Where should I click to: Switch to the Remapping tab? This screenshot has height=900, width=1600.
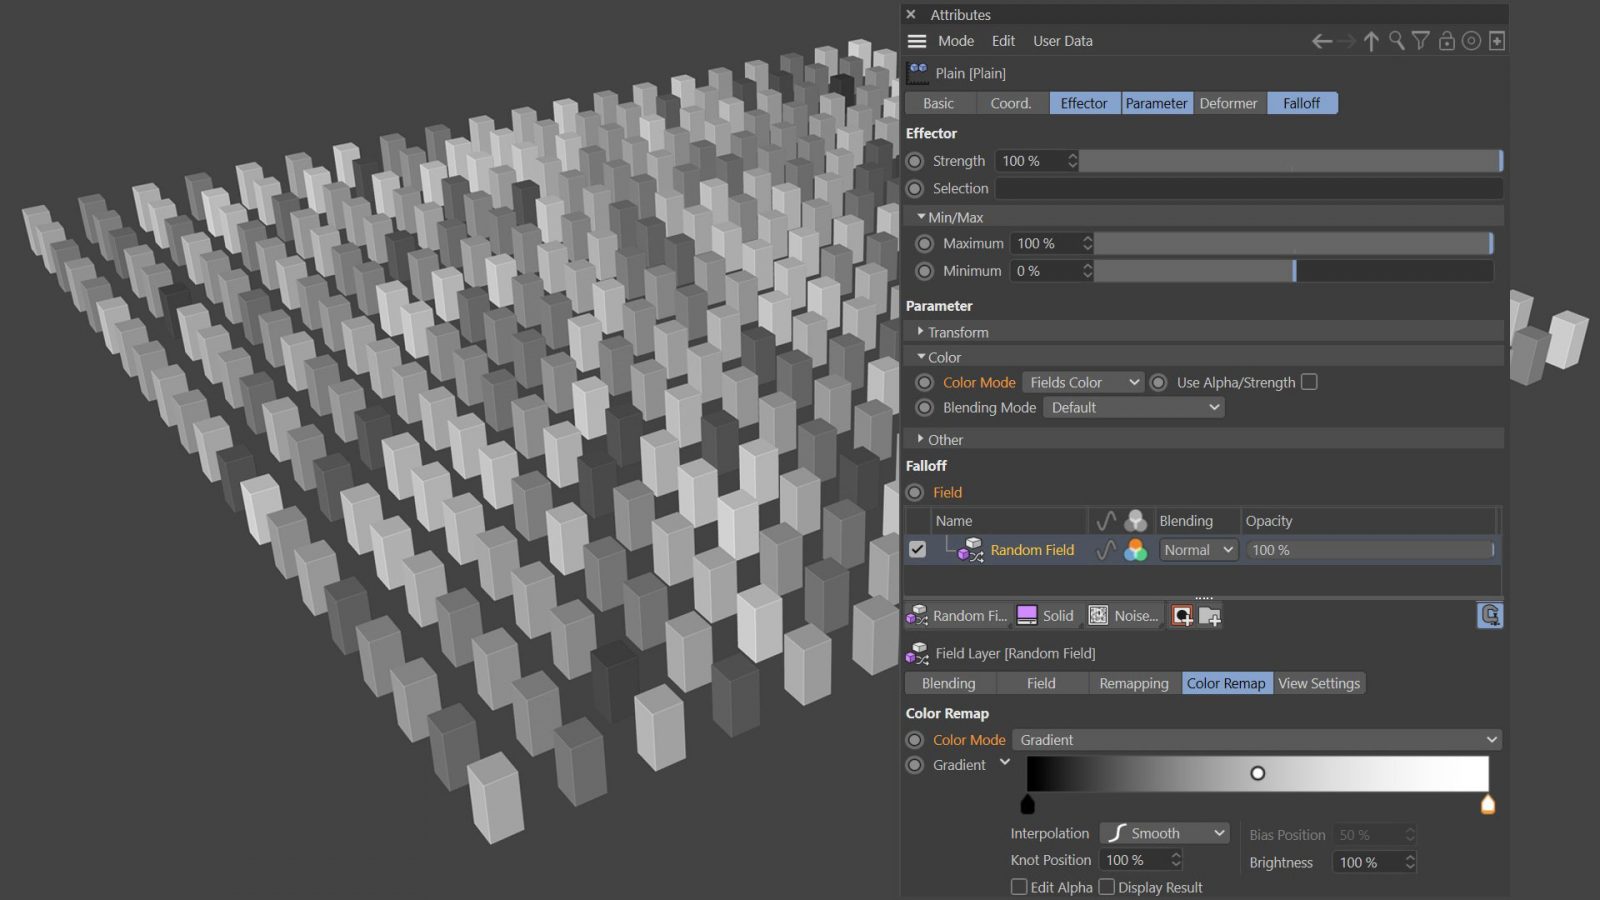[1134, 683]
